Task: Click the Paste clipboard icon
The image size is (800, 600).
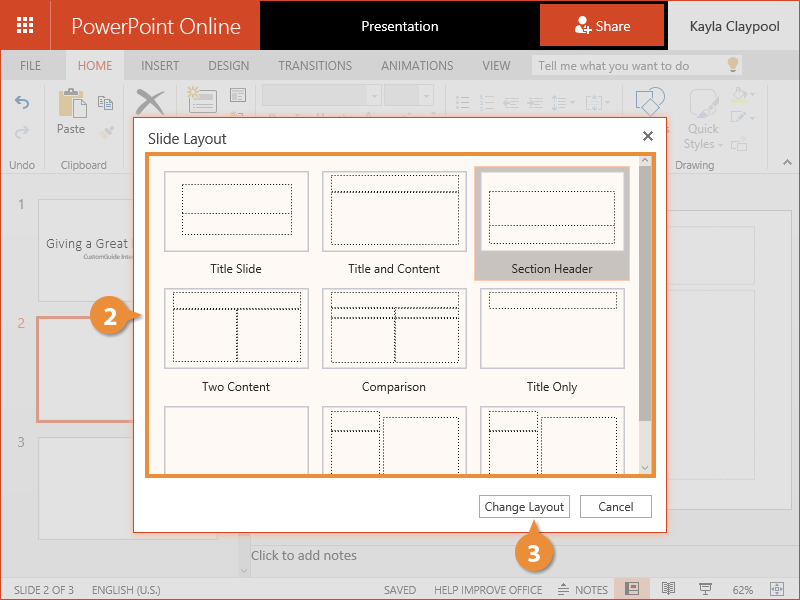Action: (71, 104)
